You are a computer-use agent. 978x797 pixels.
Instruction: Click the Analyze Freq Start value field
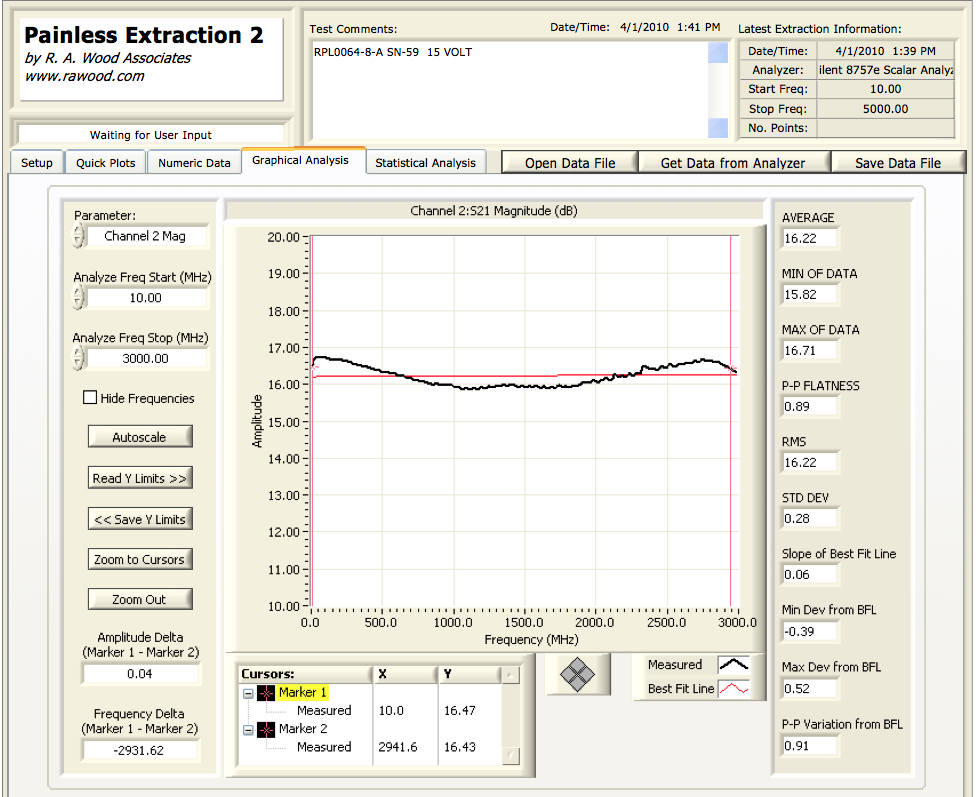click(145, 298)
